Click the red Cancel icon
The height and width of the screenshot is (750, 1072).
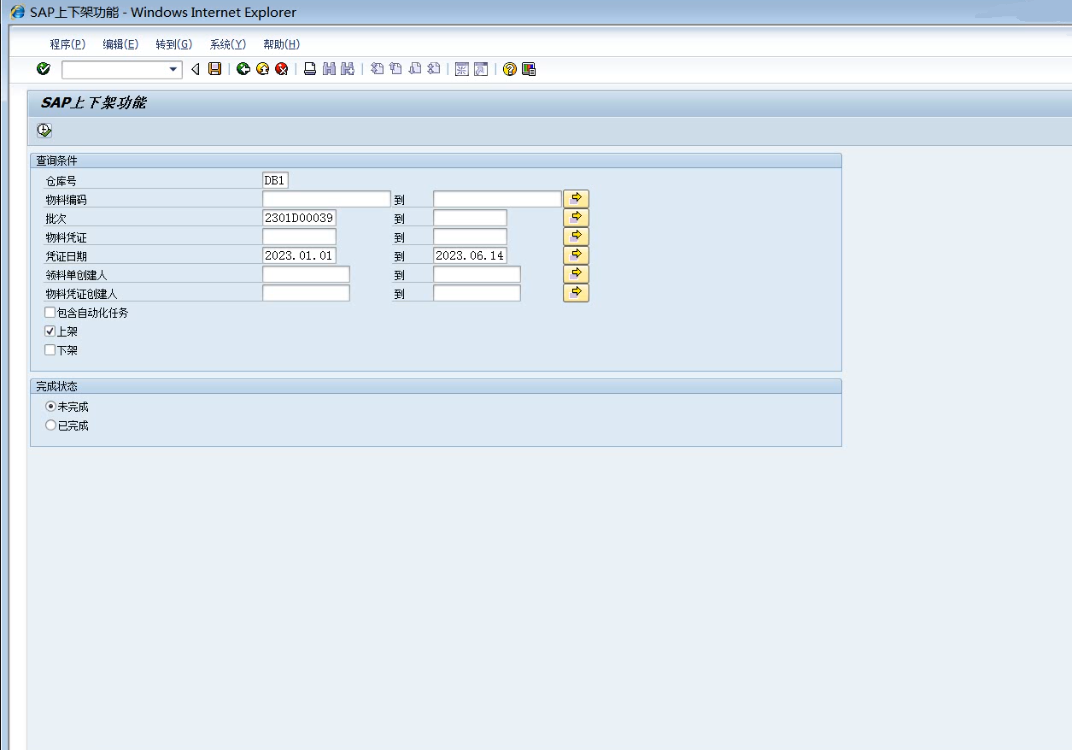pyautogui.click(x=282, y=69)
